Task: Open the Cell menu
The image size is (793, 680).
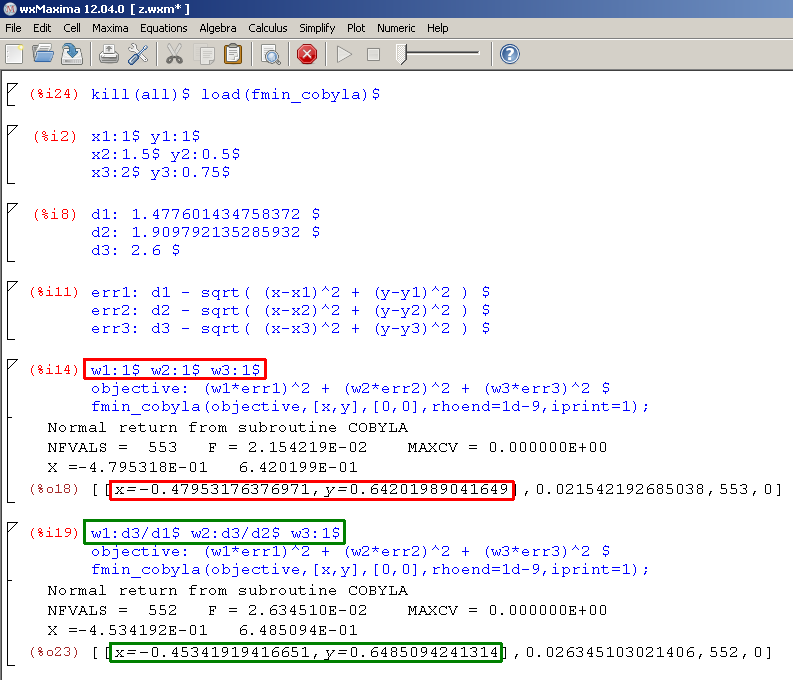Action: [72, 28]
